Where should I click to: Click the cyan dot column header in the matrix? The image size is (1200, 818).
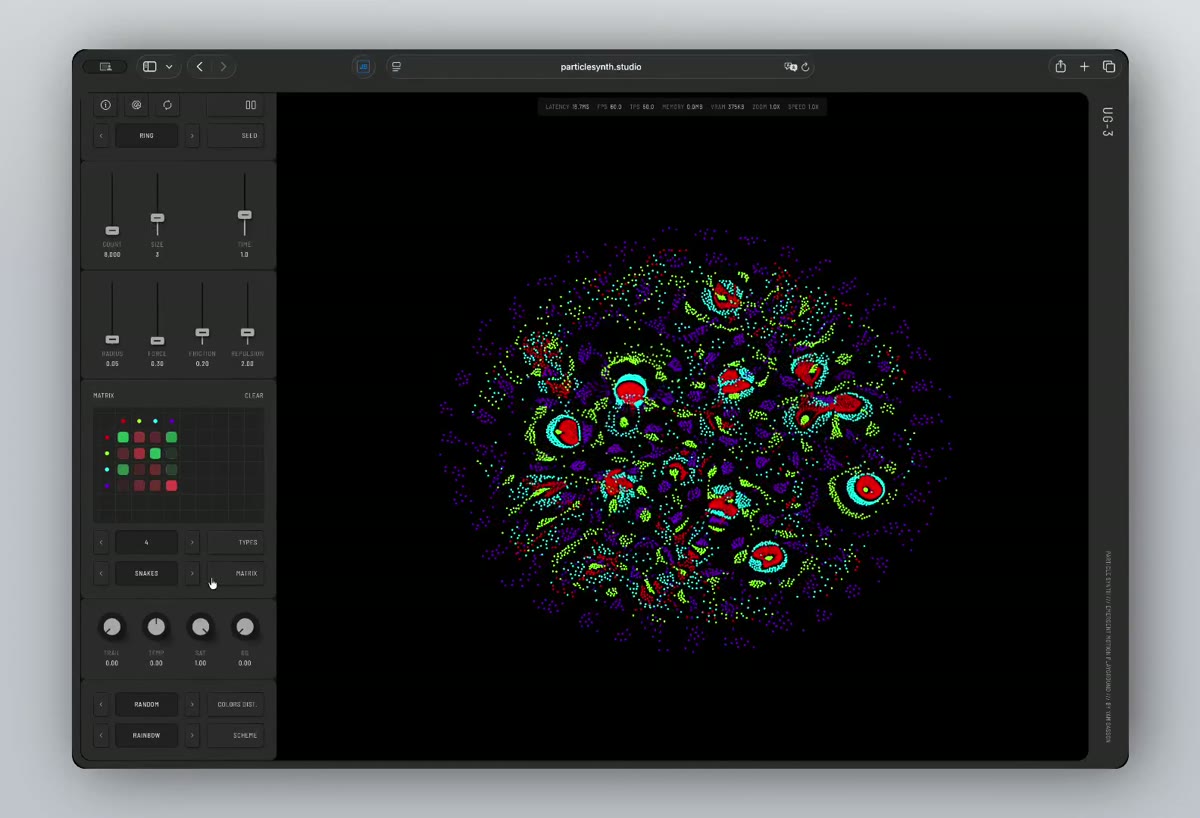(155, 421)
